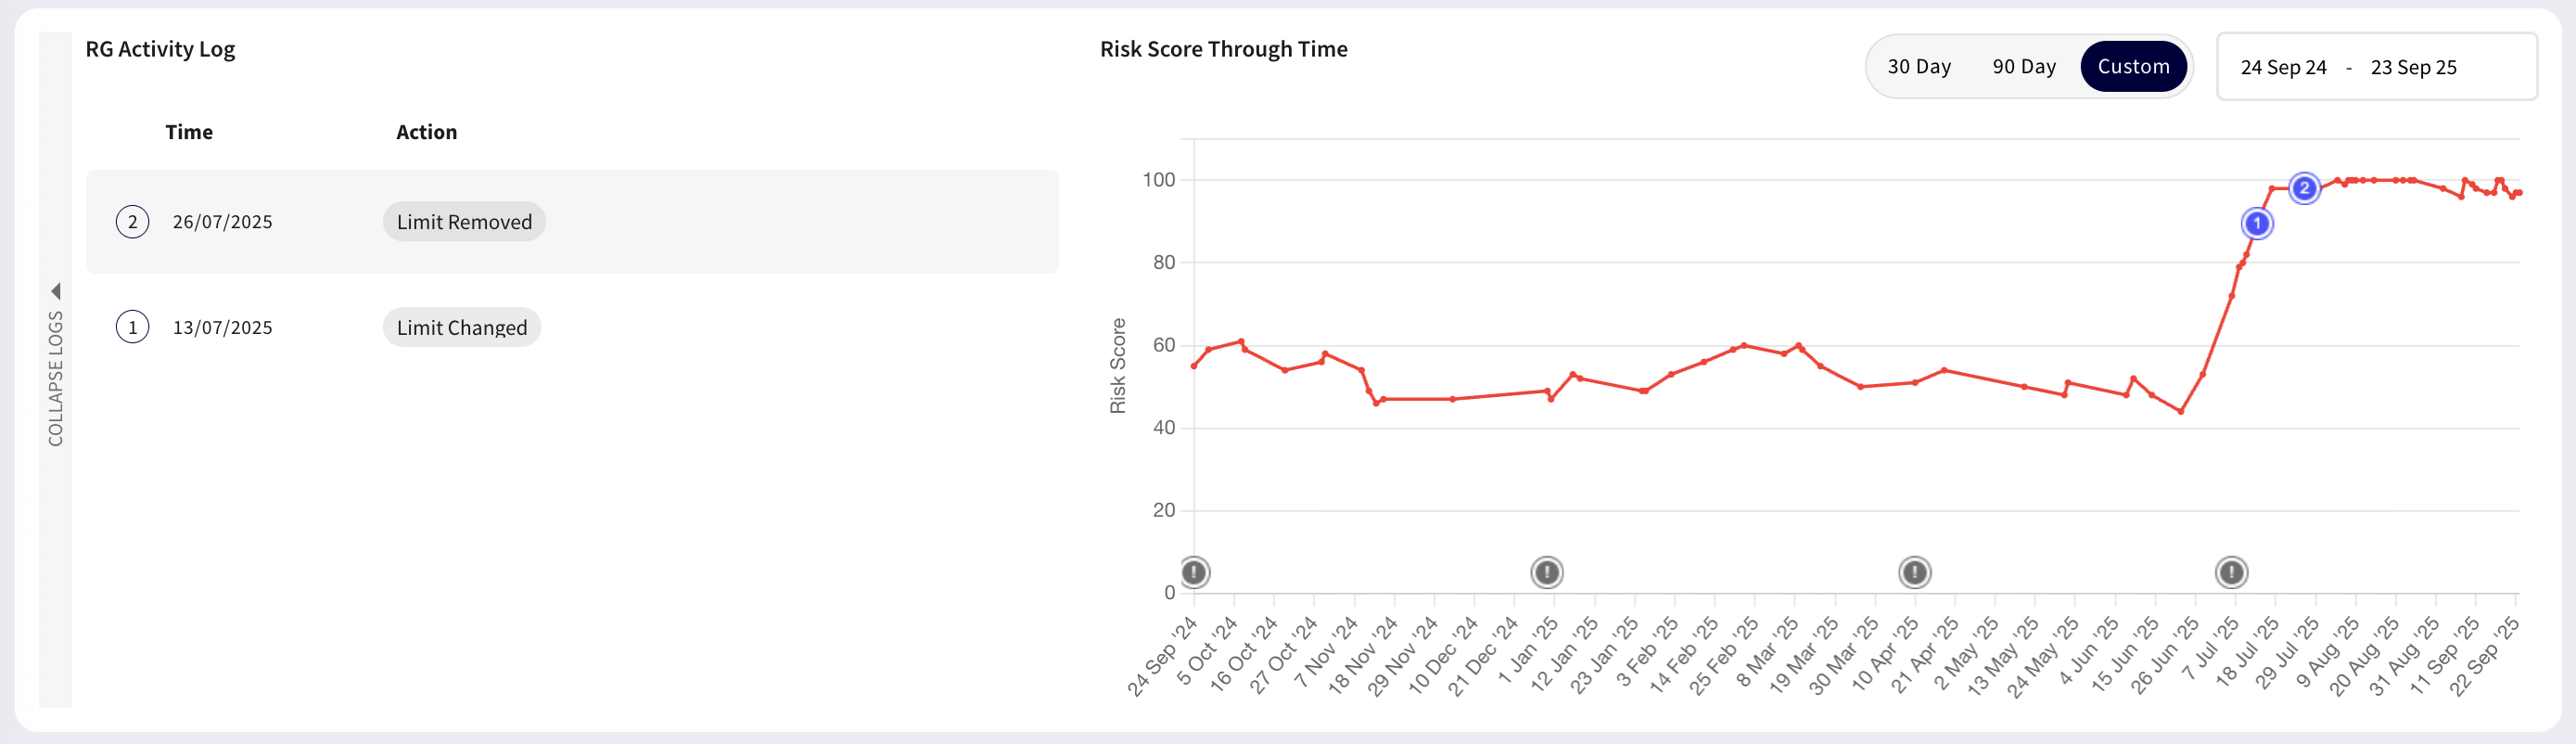2576x744 pixels.
Task: Click the Action column header
Action: pos(426,132)
